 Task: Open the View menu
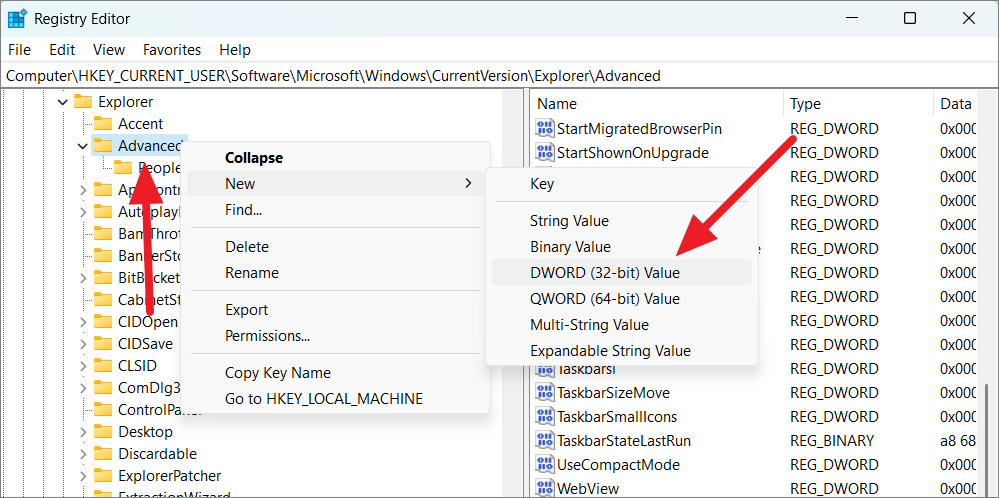[108, 50]
